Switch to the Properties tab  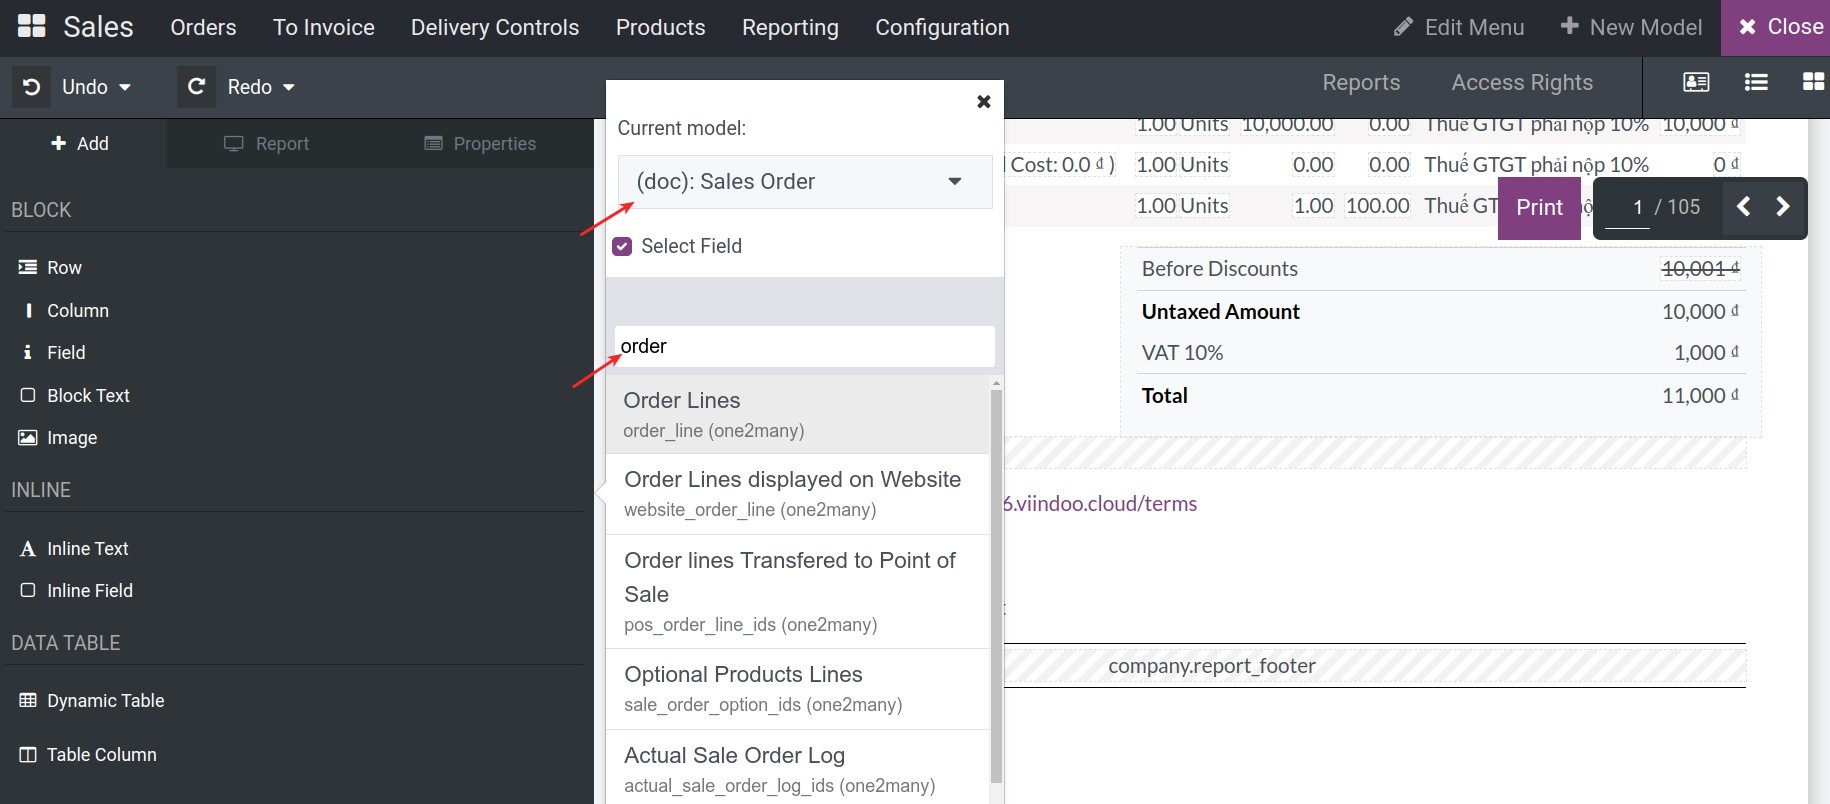point(480,144)
